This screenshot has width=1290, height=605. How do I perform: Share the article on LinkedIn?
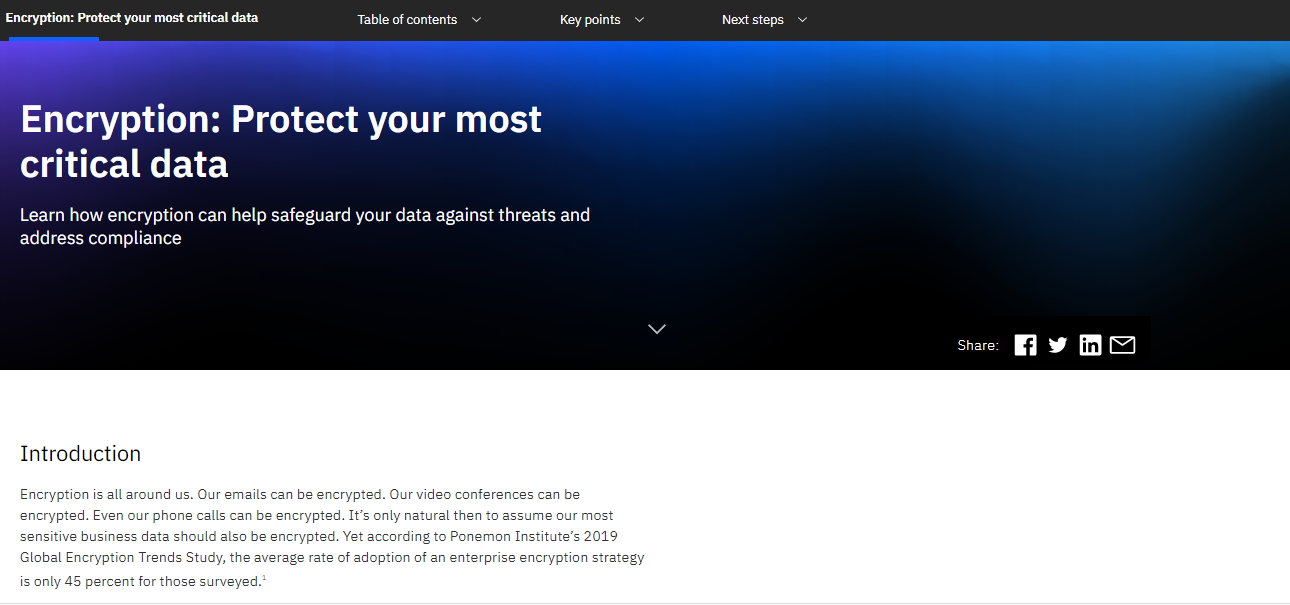tap(1090, 344)
